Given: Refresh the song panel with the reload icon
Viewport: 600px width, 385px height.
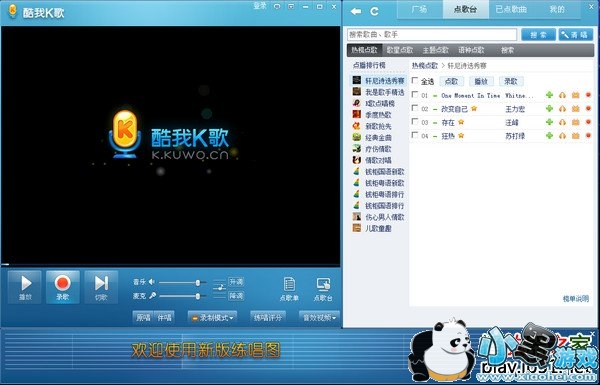Looking at the screenshot, I should 375,11.
